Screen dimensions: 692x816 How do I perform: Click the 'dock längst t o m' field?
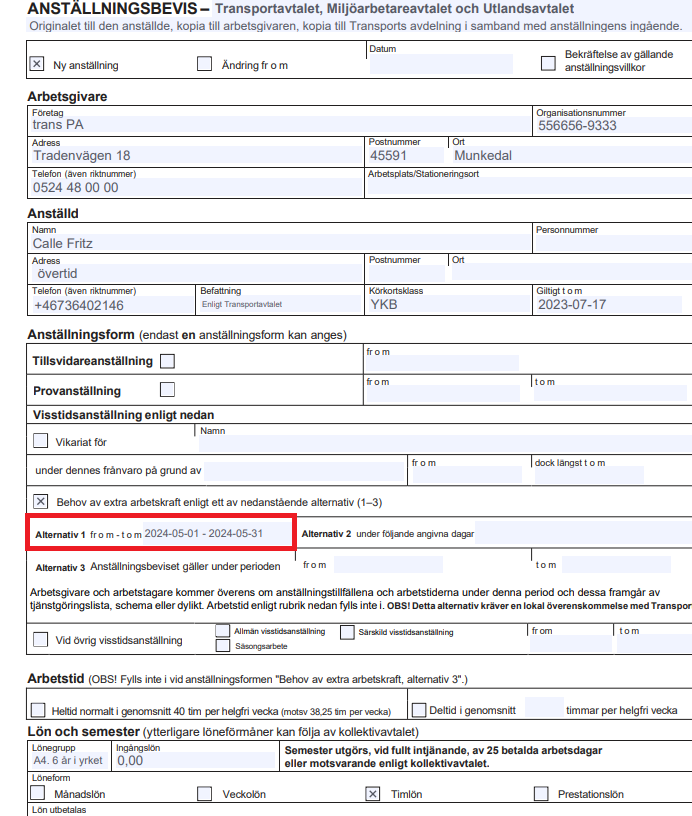[x=590, y=474]
